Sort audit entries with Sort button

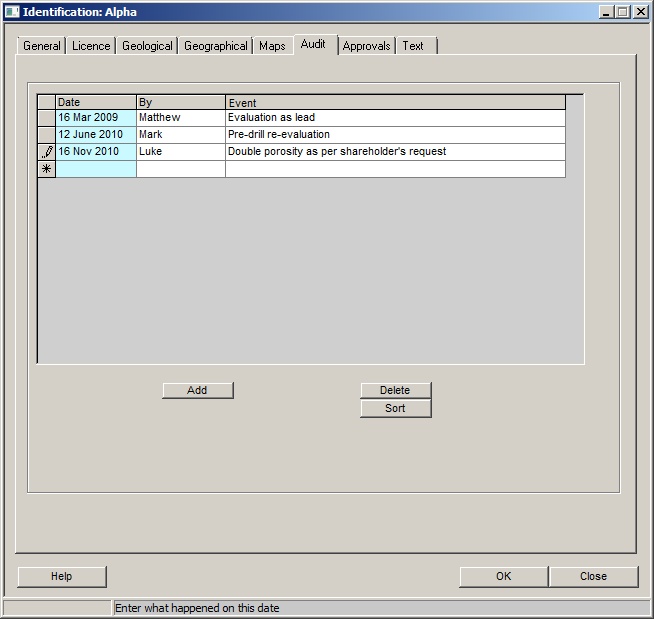pos(395,408)
